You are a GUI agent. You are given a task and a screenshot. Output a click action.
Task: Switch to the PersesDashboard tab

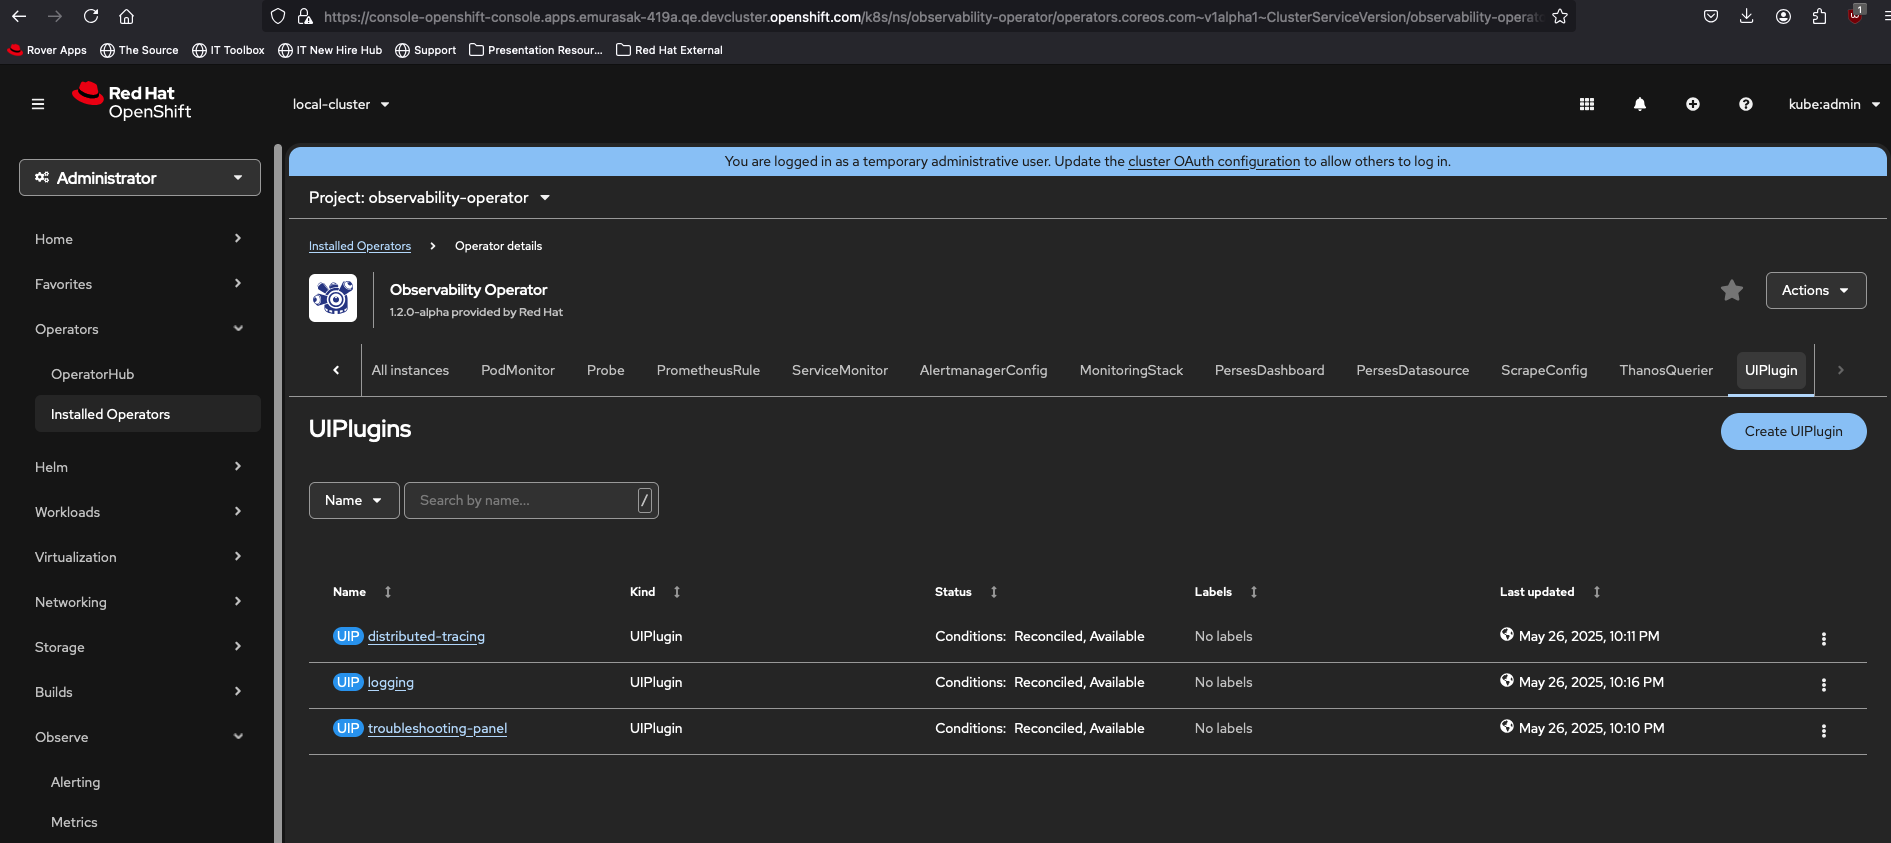tap(1268, 371)
